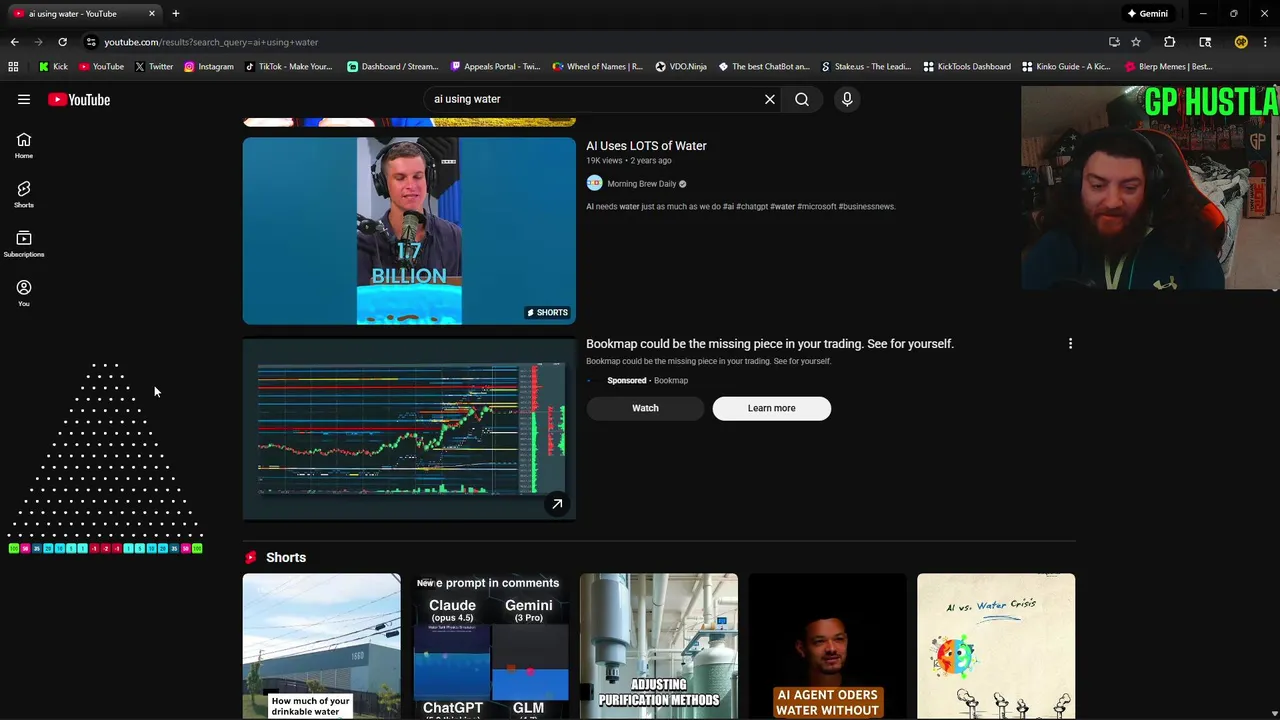Click the YouTube logo
The image size is (1280, 720).
[79, 99]
